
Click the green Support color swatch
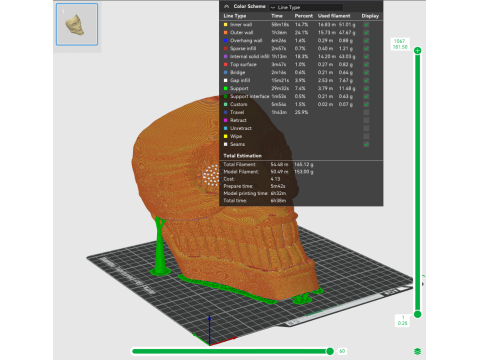(226, 88)
